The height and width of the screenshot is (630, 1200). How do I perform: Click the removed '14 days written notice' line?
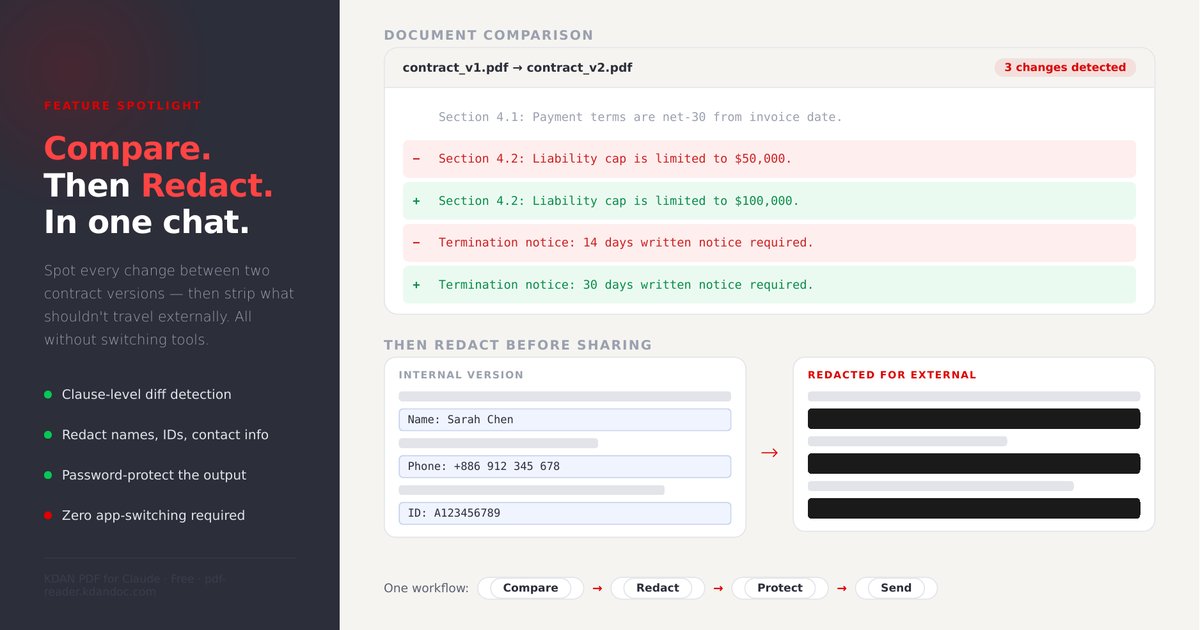tap(770, 243)
